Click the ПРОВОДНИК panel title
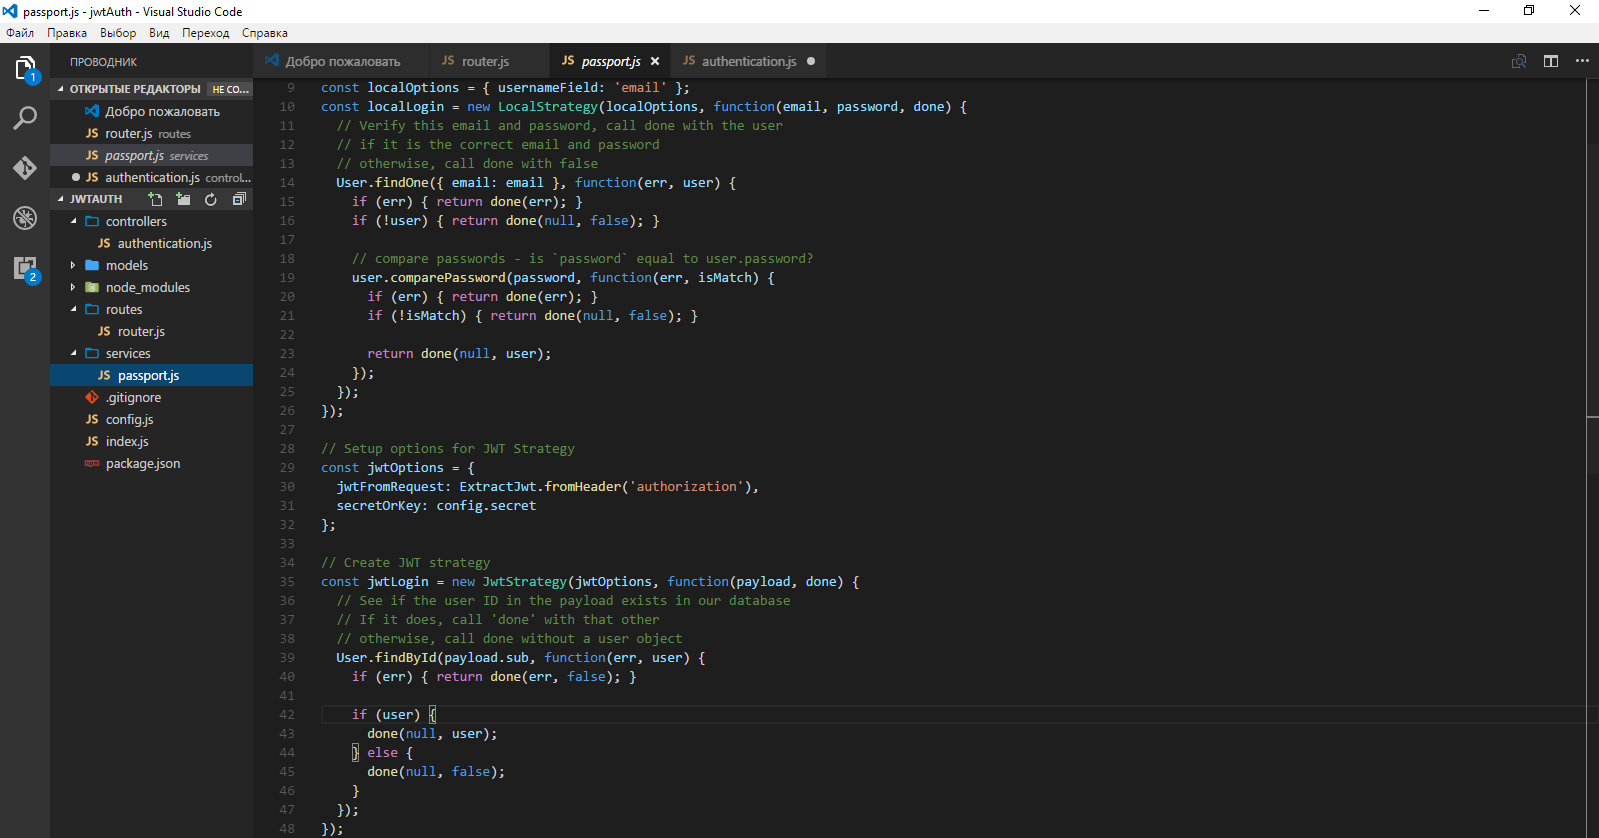The width and height of the screenshot is (1599, 838). tap(103, 62)
